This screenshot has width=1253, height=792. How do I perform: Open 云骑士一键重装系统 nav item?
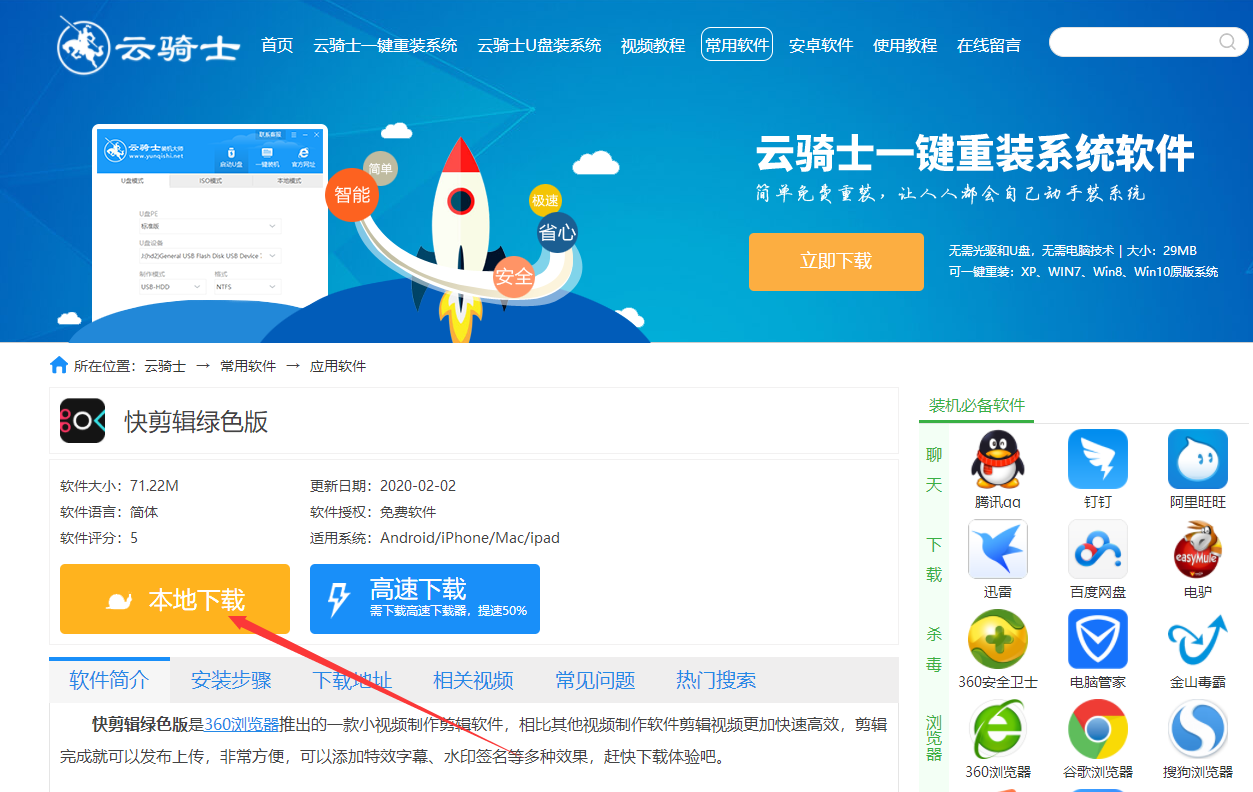[385, 45]
